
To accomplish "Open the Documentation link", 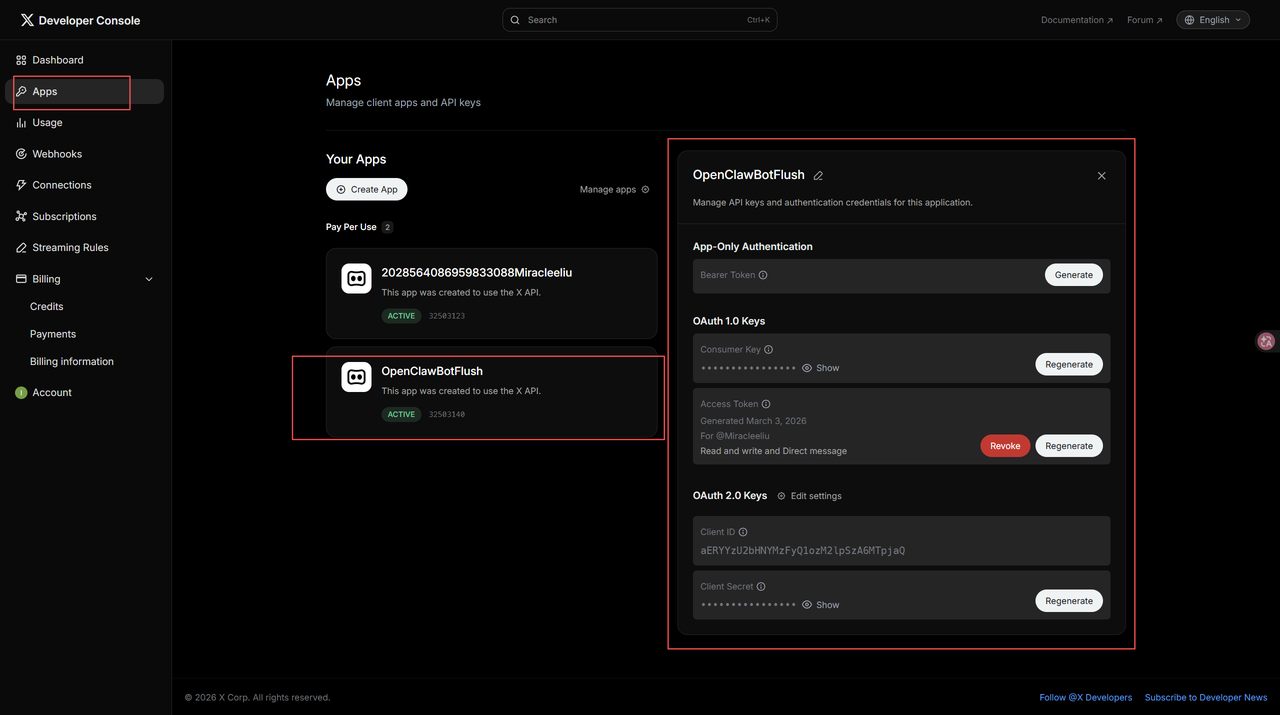I will click(1077, 20).
